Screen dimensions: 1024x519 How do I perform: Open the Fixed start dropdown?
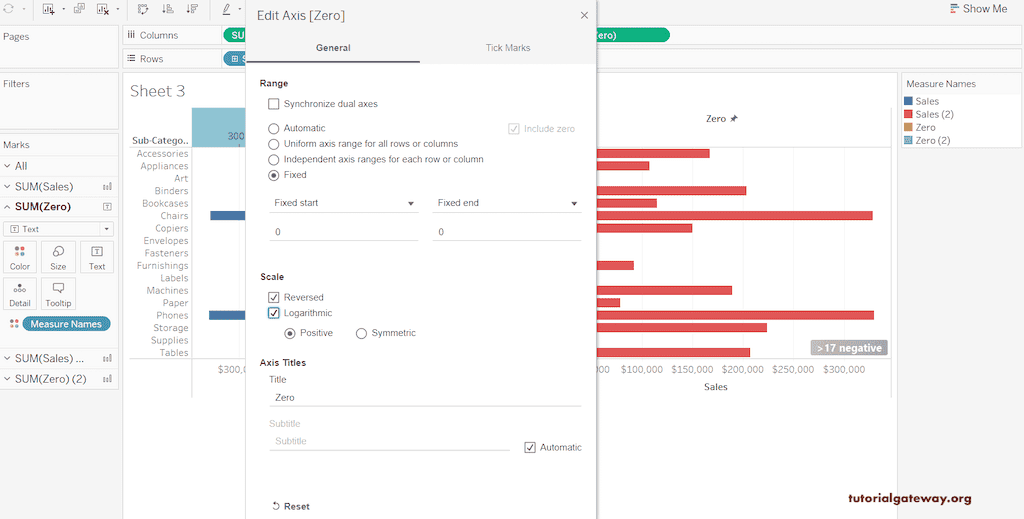(344, 203)
